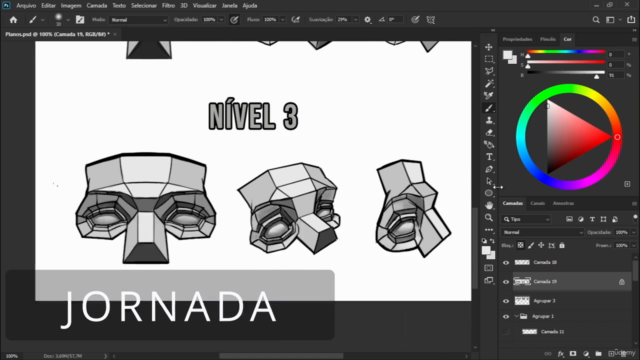640x360 pixels.
Task: Select the Path Selection tool
Action: point(489,181)
